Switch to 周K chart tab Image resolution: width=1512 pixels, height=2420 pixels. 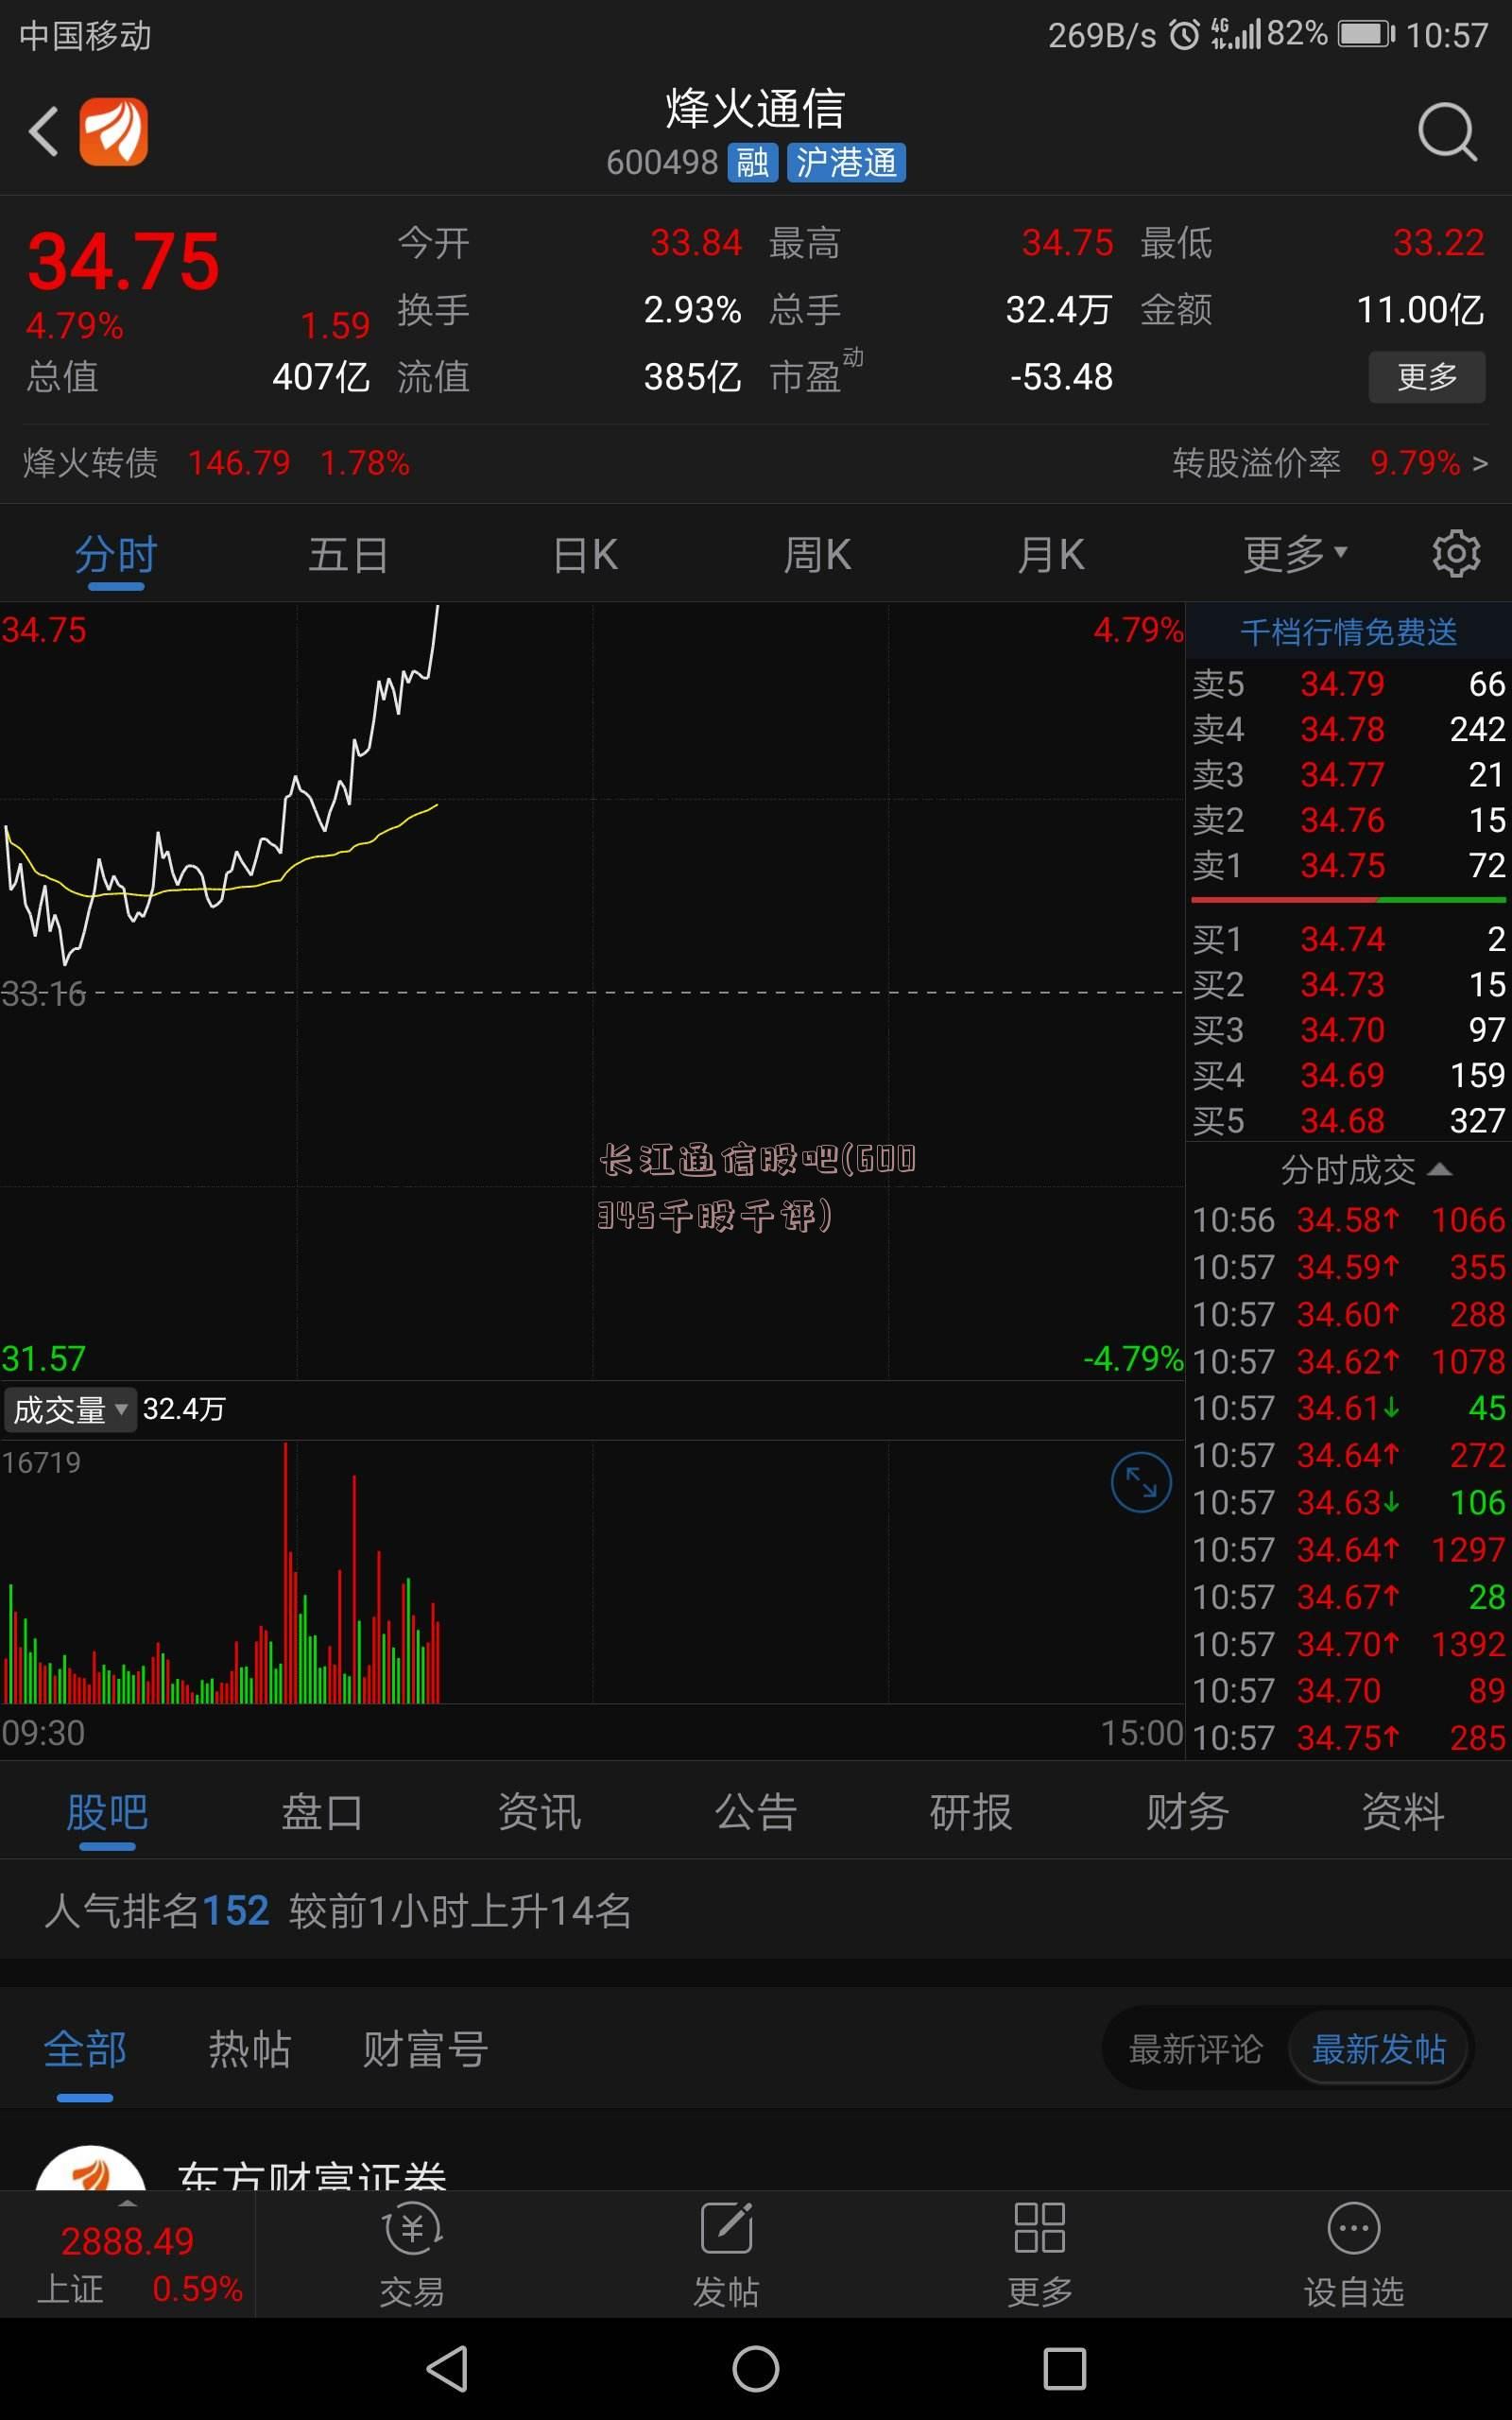[x=817, y=555]
